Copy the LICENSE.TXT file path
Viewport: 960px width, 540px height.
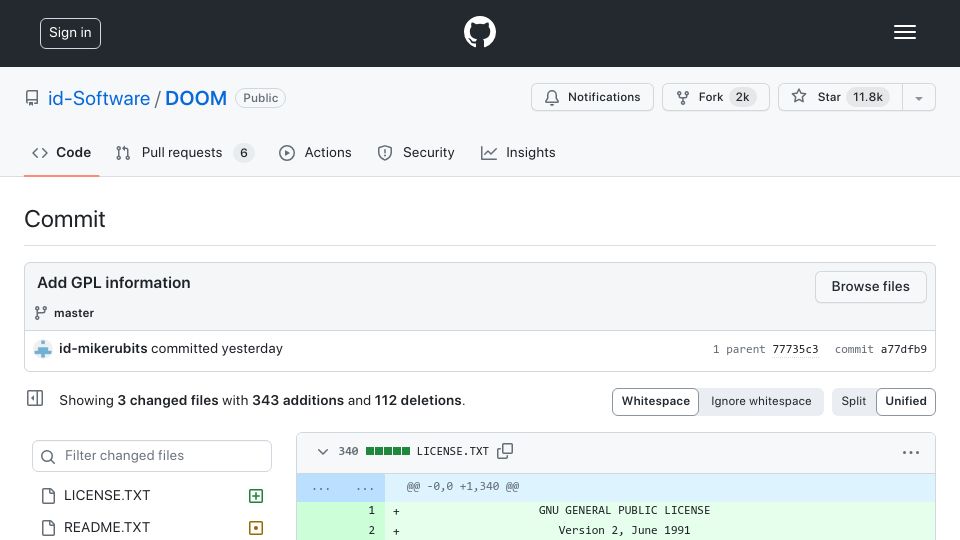[x=505, y=451]
